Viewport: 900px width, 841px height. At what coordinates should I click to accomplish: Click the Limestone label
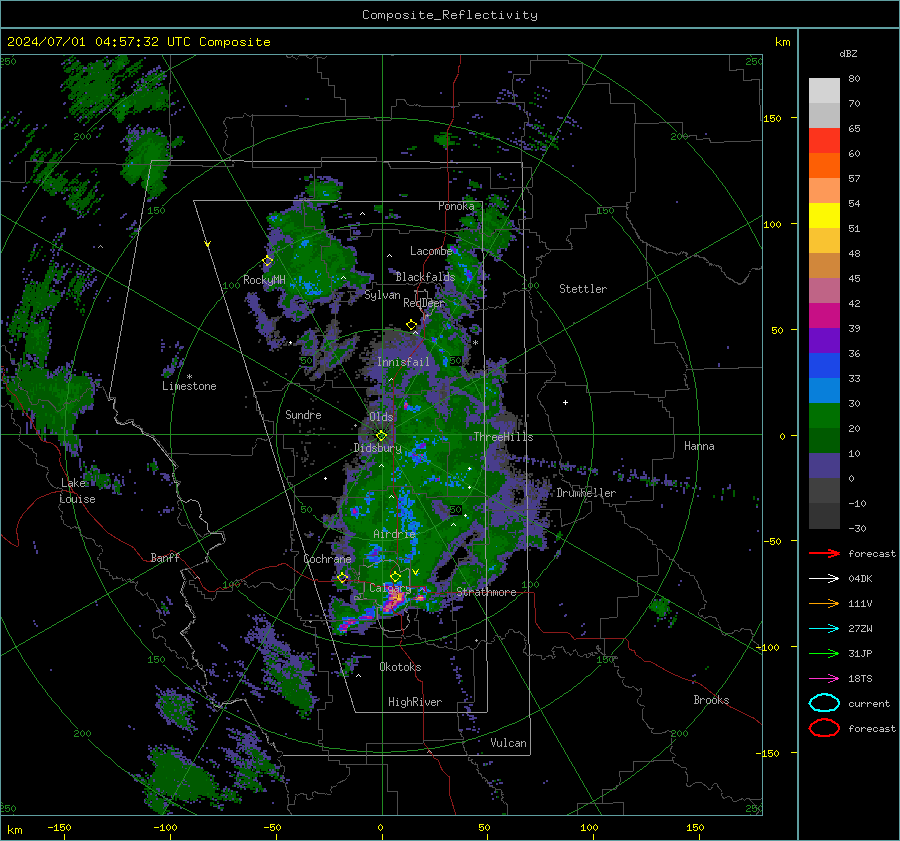pyautogui.click(x=189, y=386)
